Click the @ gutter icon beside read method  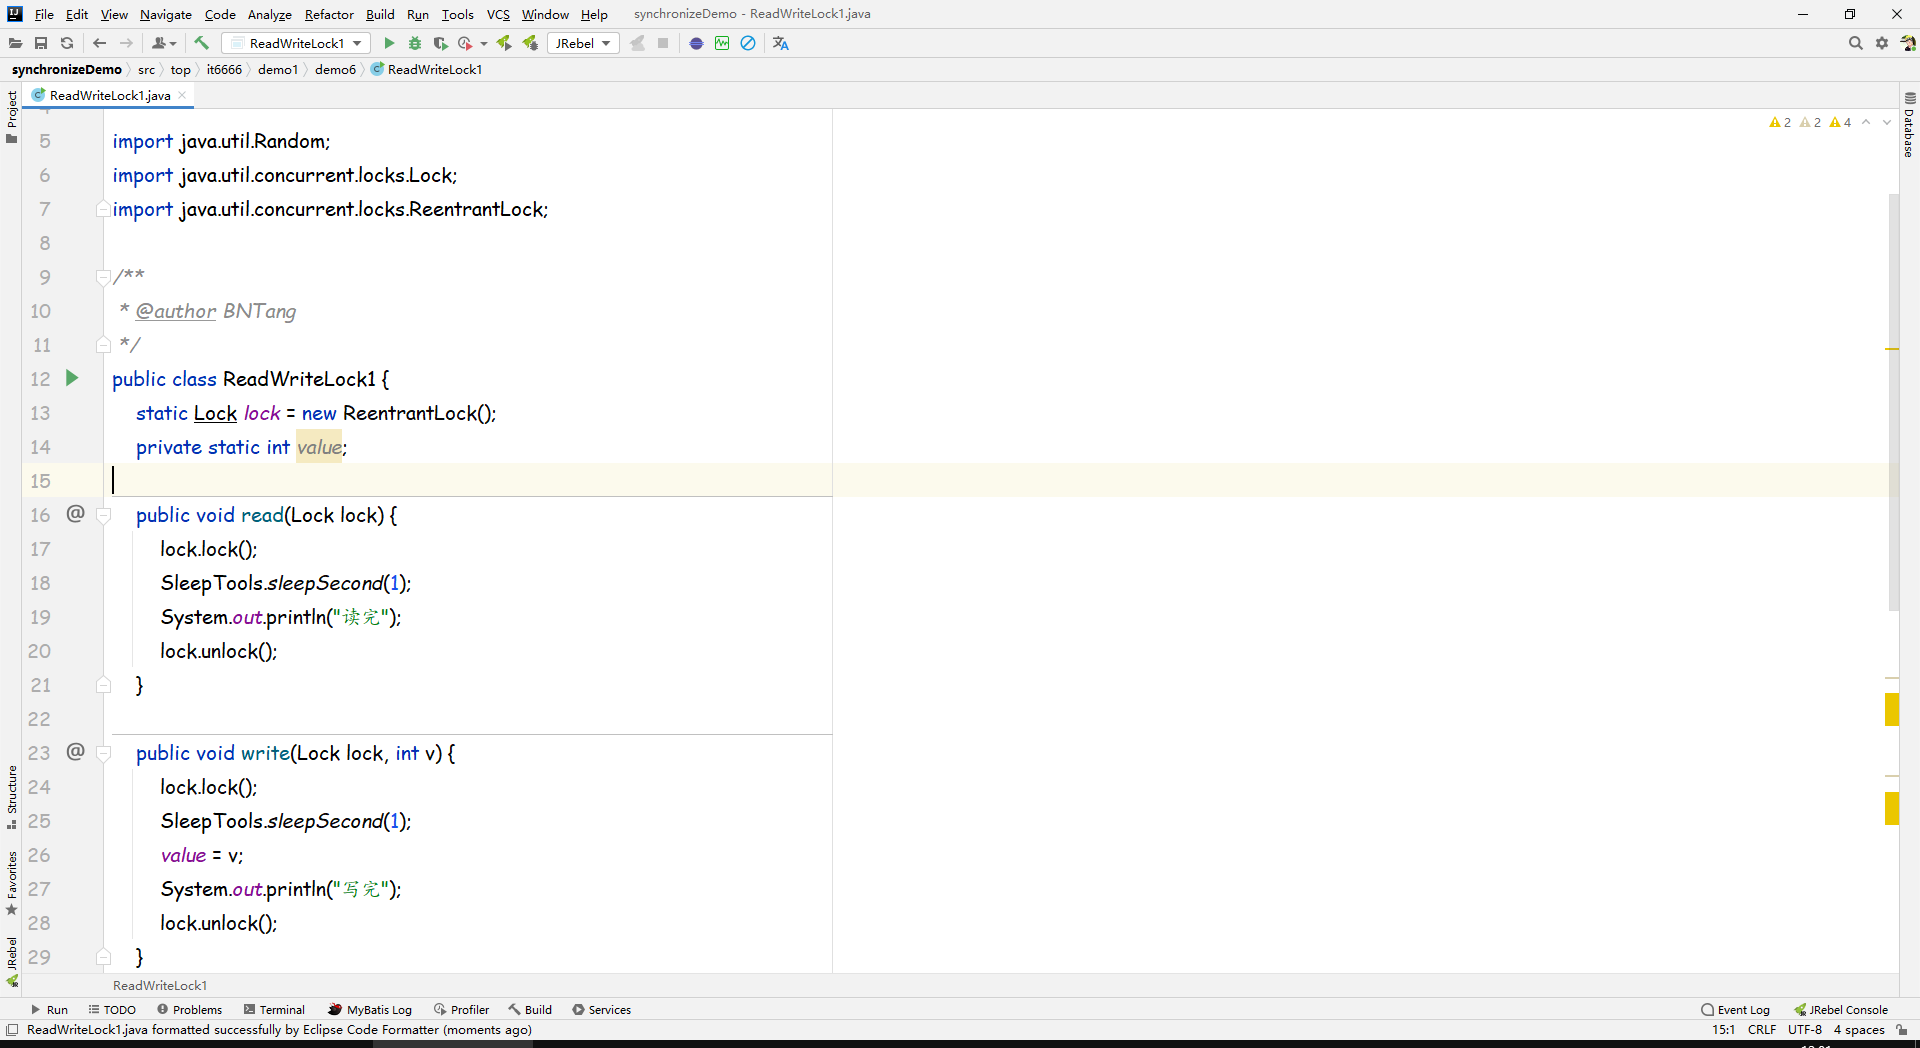75,514
